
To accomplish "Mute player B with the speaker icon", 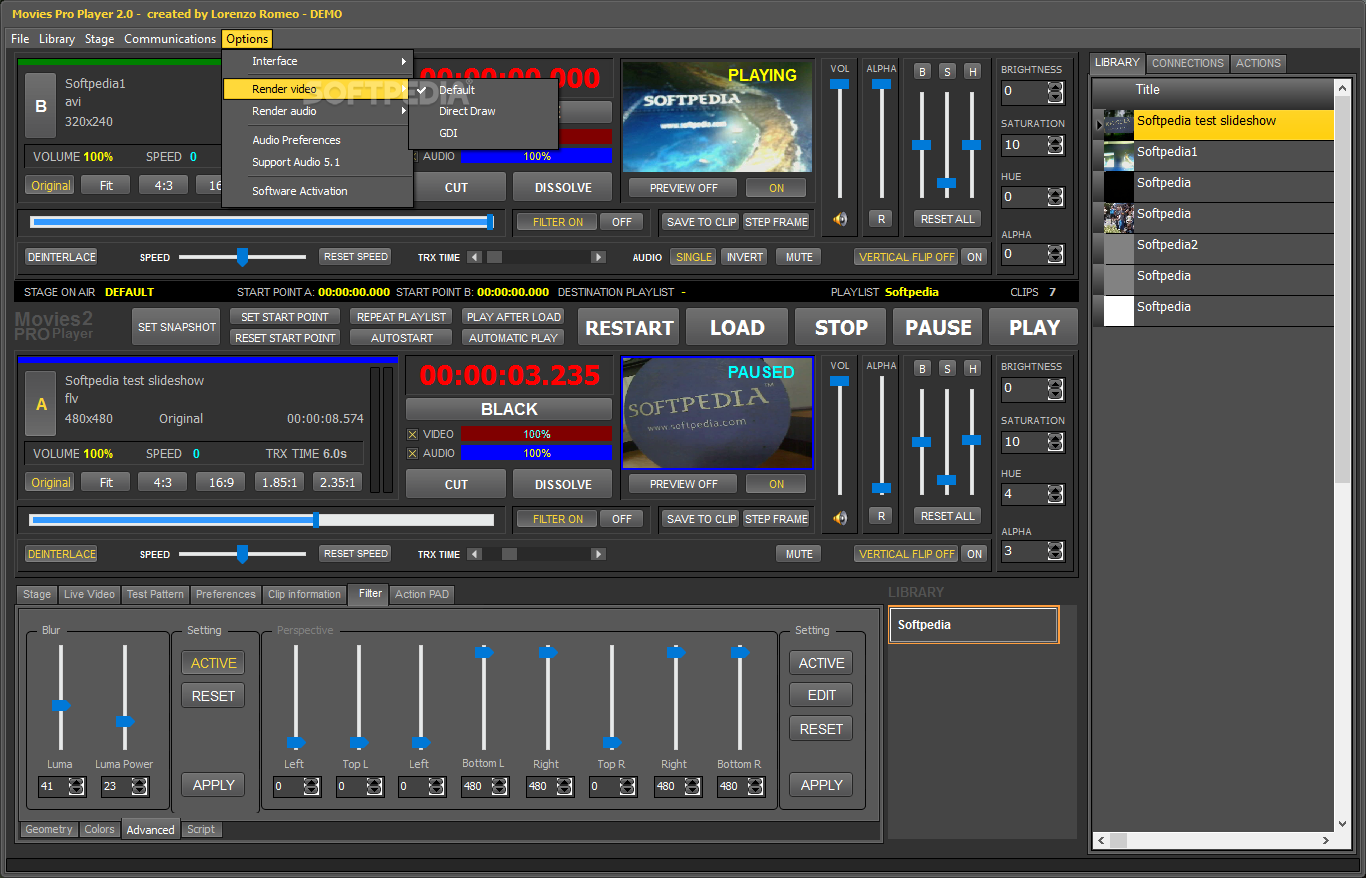I will pos(840,219).
